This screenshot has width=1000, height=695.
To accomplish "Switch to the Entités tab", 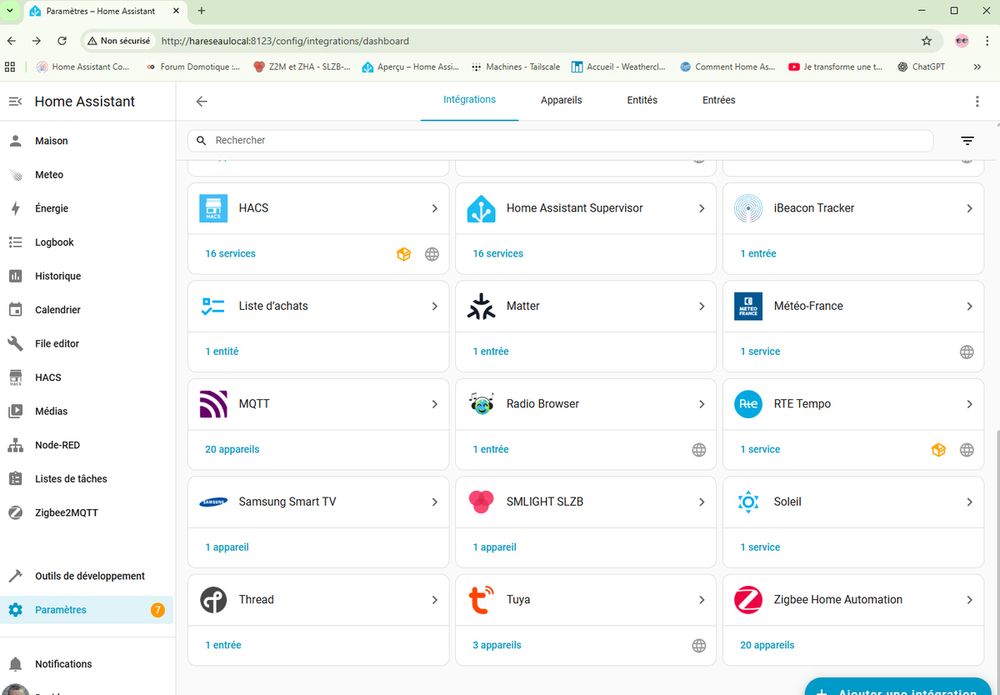I will [x=642, y=100].
